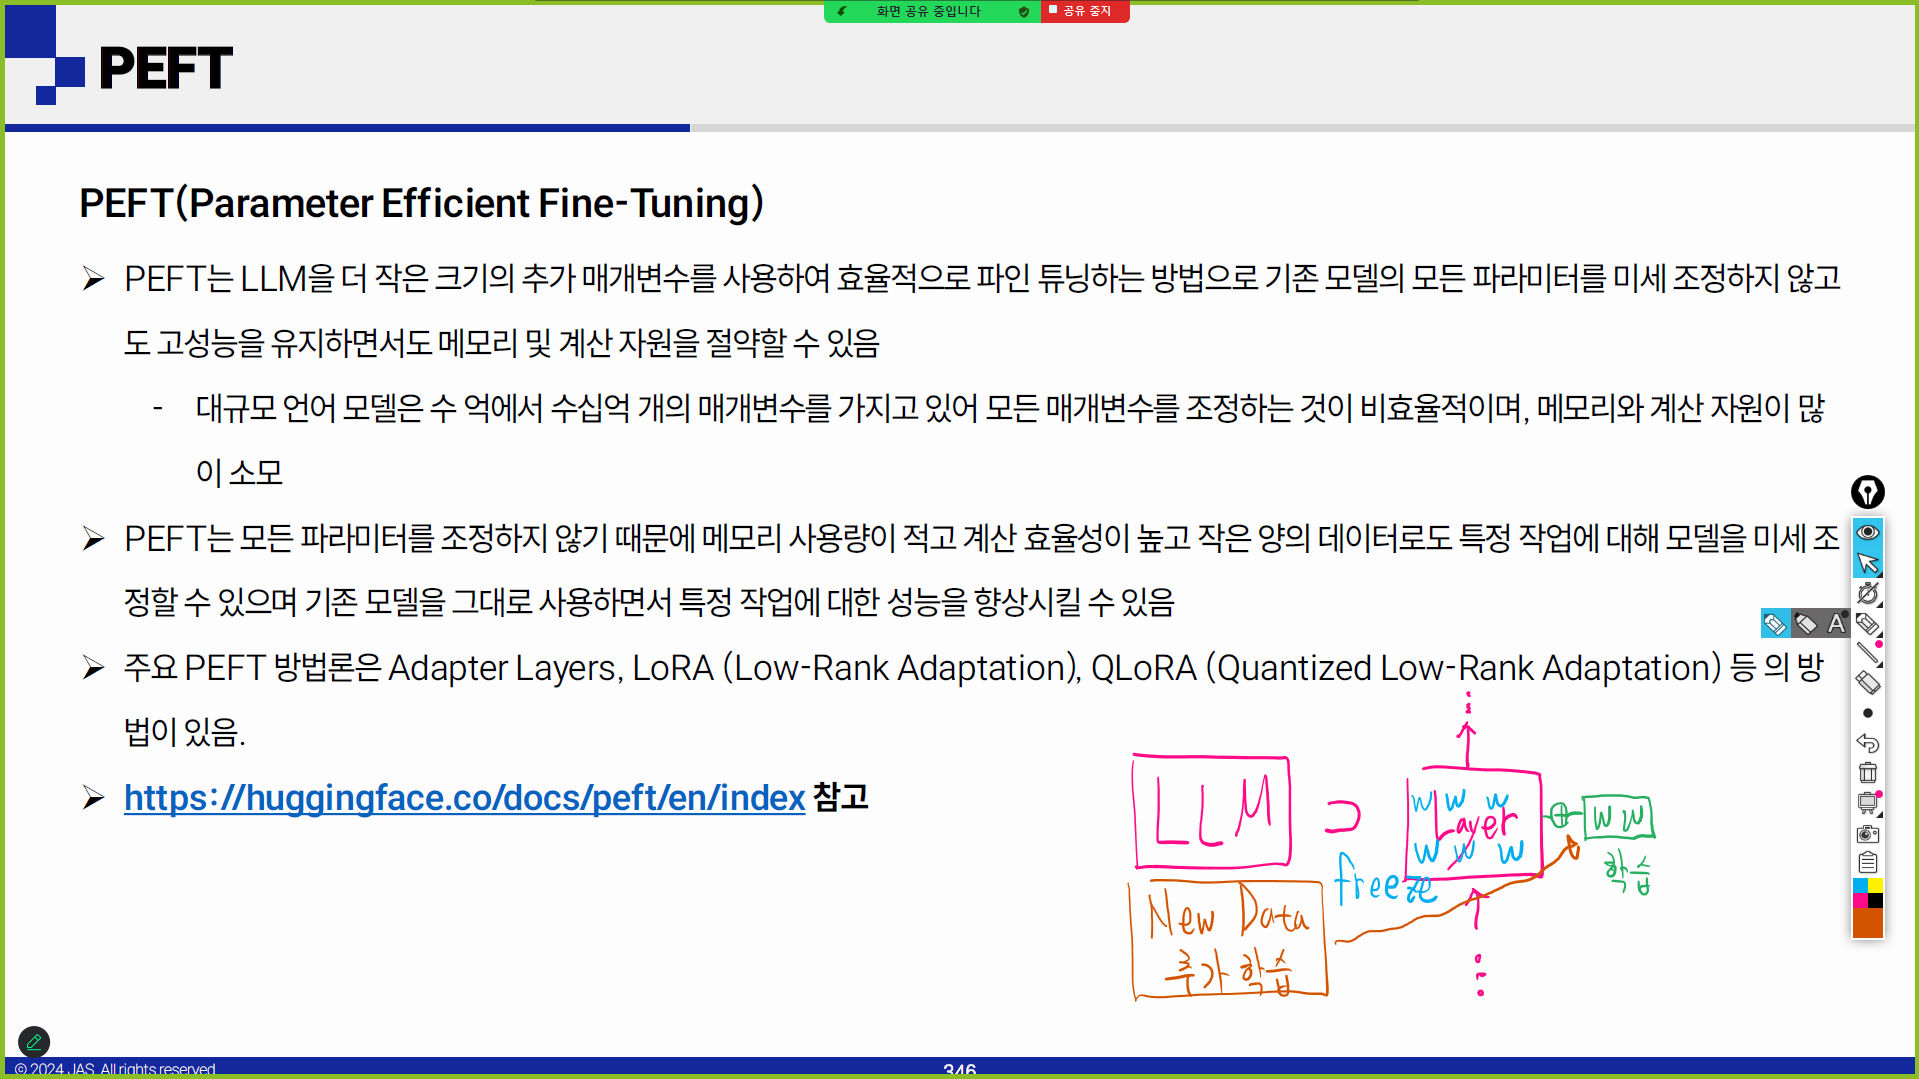This screenshot has height=1079, width=1919.
Task: Select the eraser tool
Action: point(1867,683)
